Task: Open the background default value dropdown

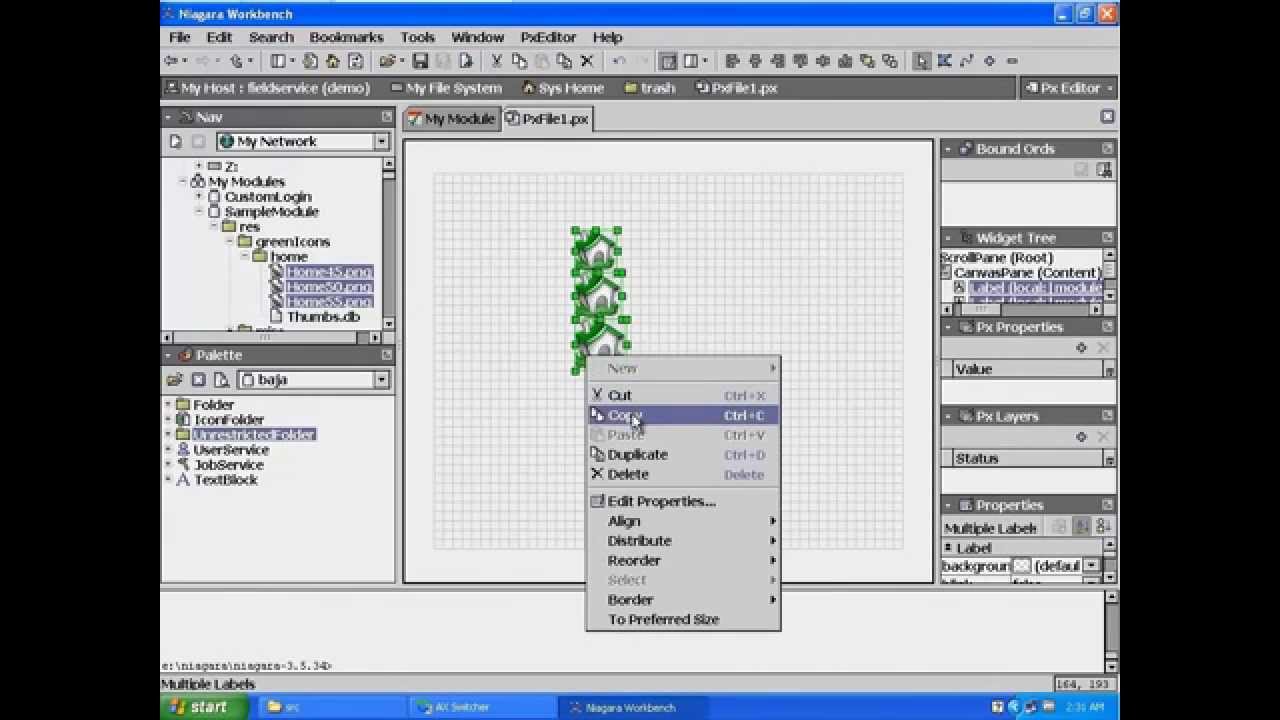Action: click(x=1091, y=566)
